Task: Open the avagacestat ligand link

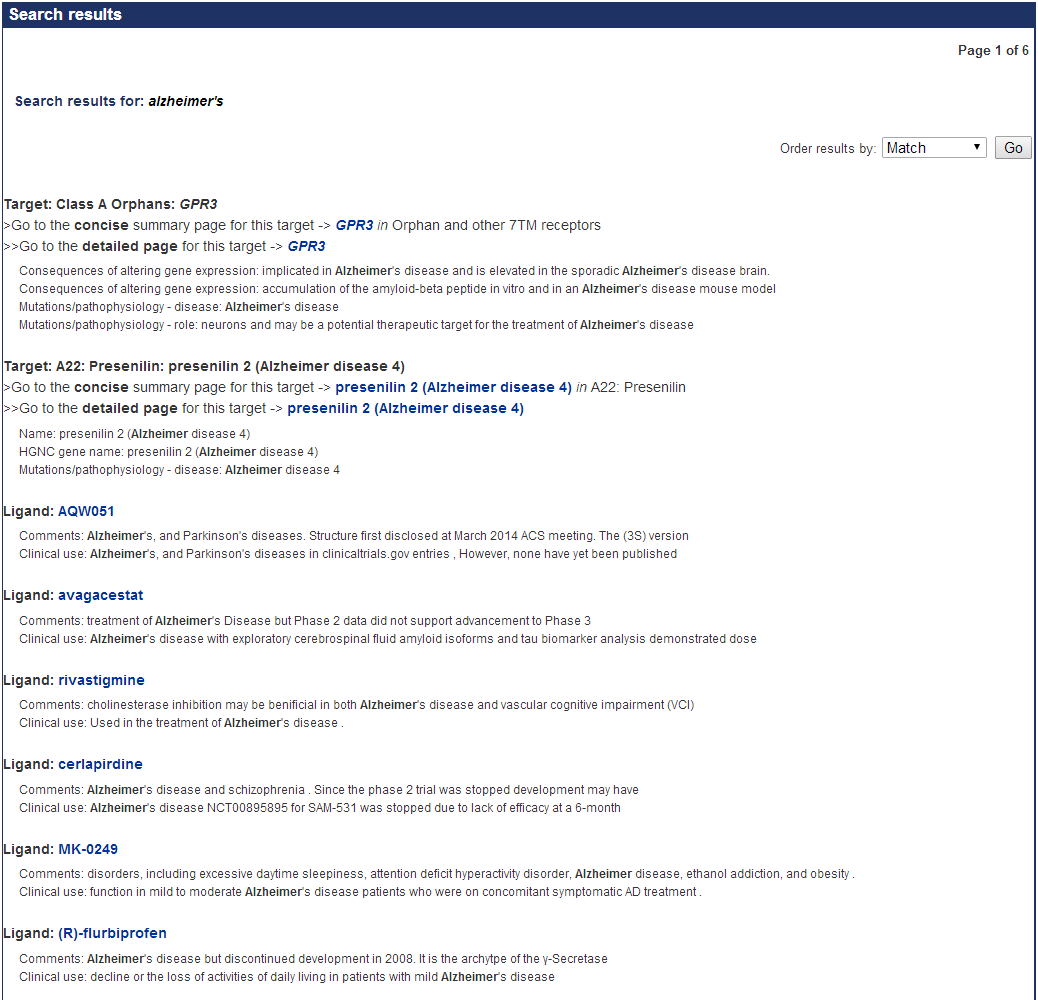Action: click(100, 595)
